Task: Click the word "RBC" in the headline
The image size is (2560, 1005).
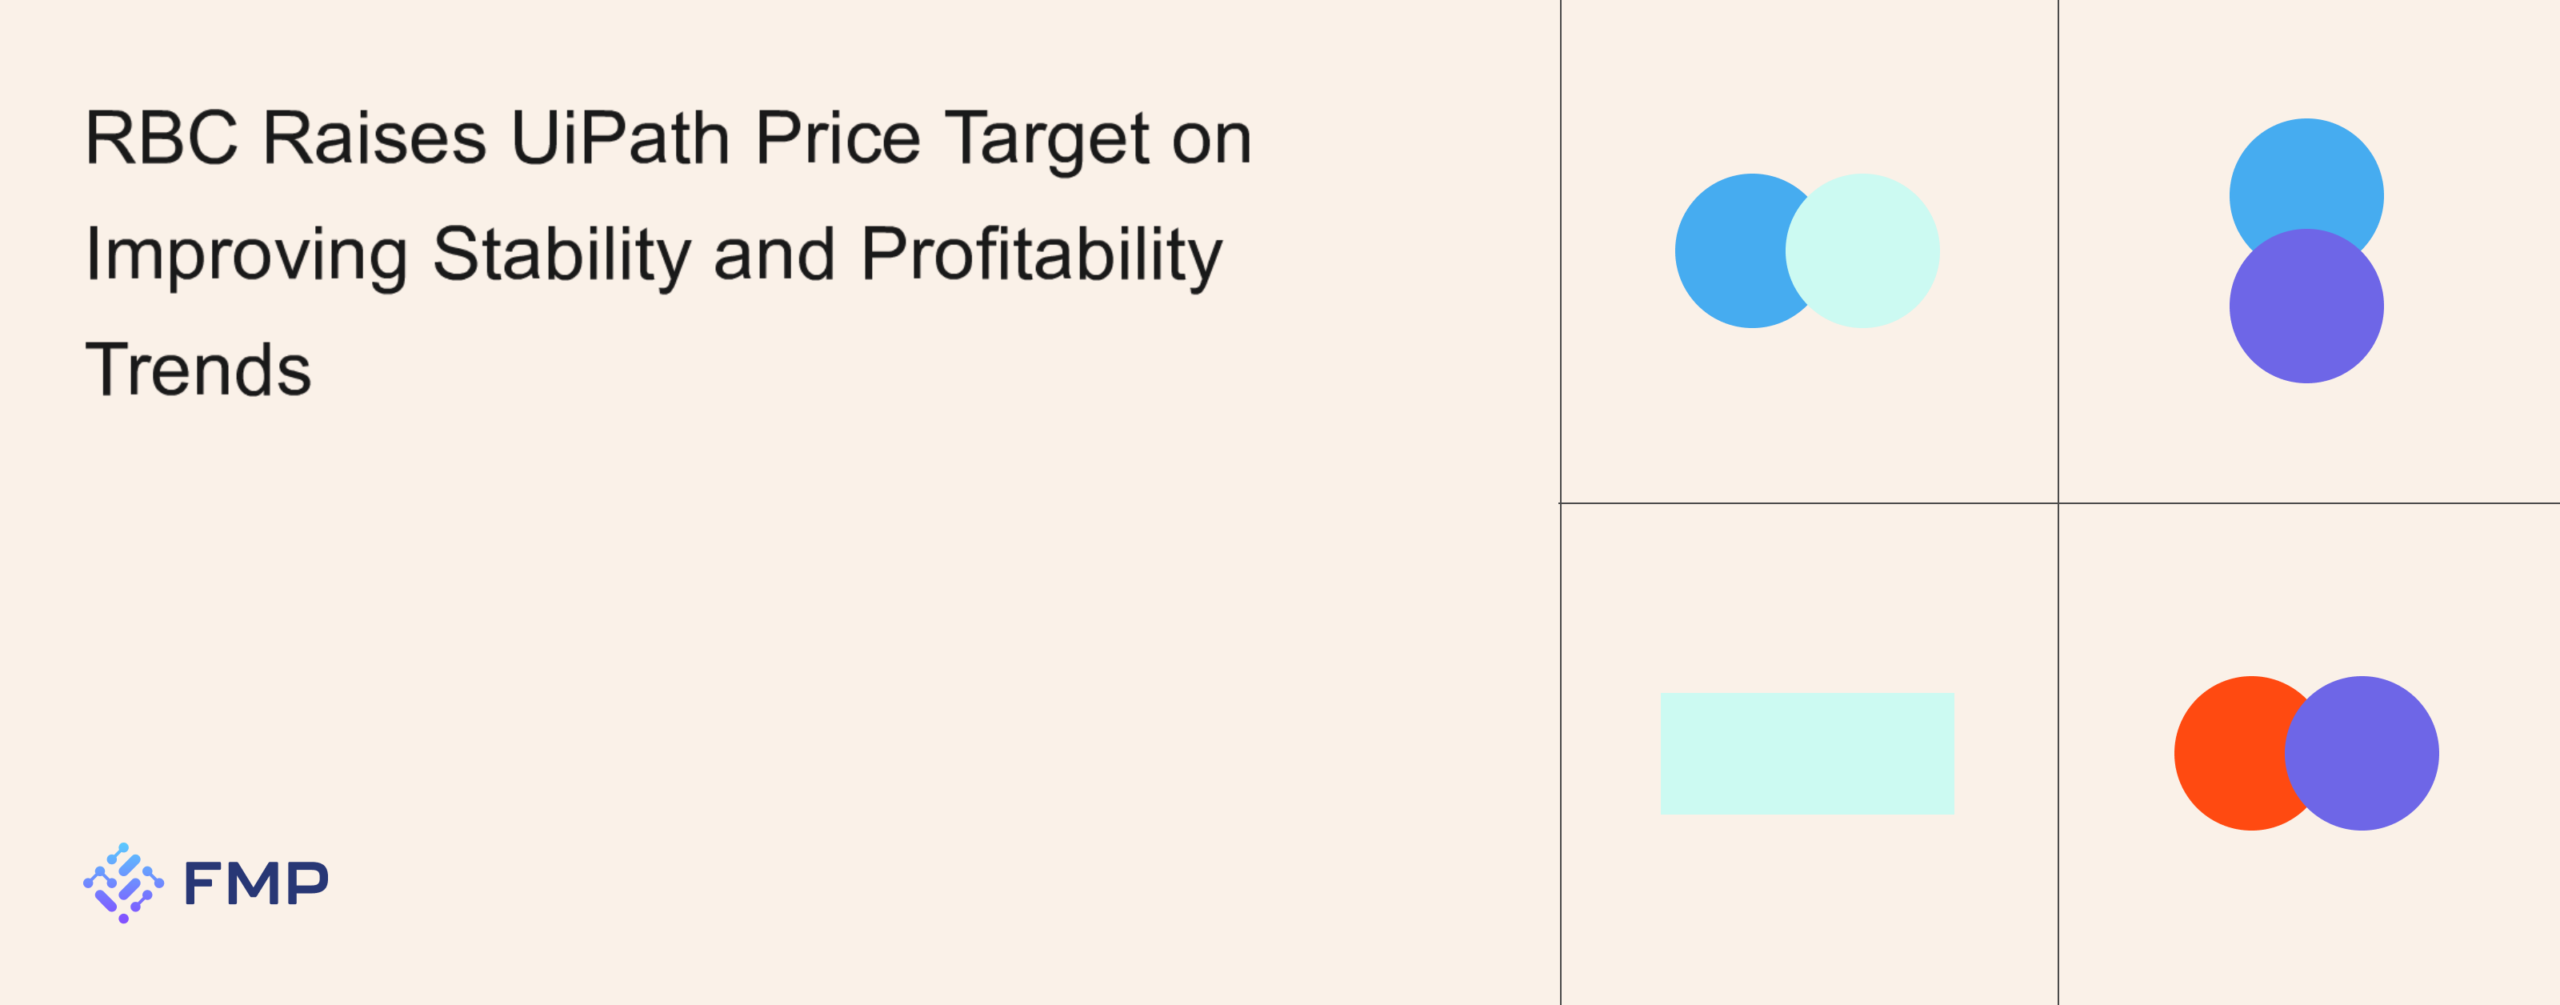Action: tap(162, 138)
